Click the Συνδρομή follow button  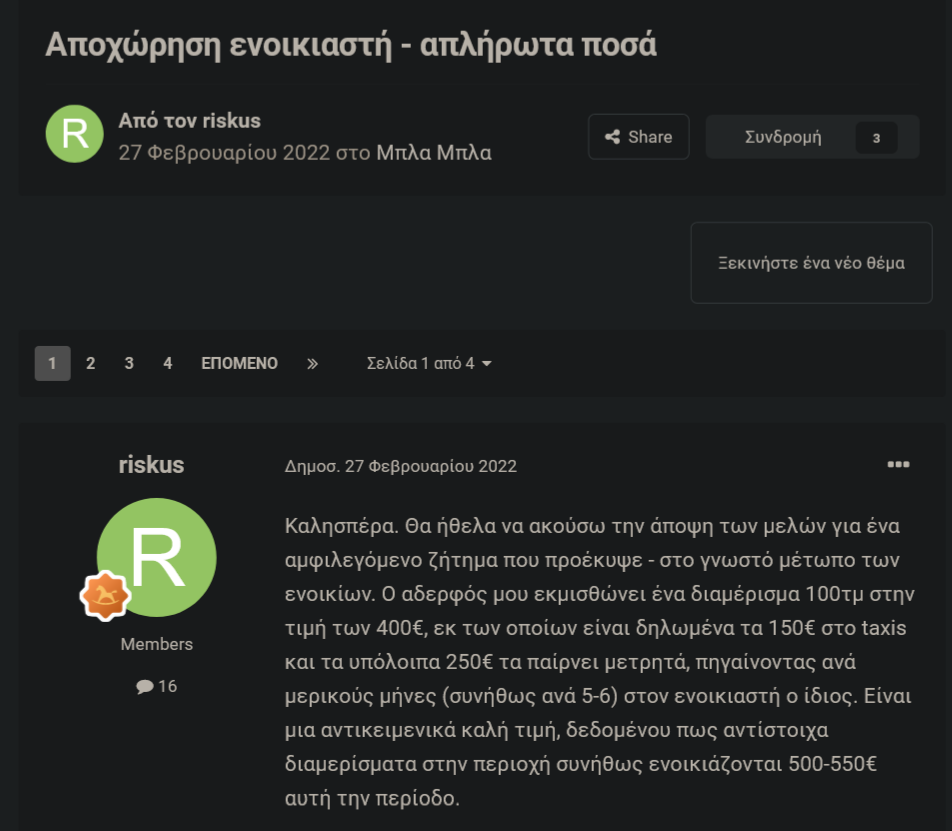click(812, 137)
